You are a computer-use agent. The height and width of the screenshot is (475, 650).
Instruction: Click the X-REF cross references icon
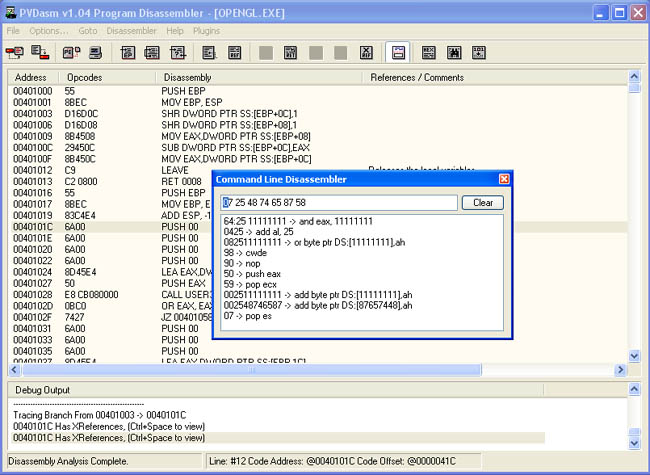pos(366,51)
